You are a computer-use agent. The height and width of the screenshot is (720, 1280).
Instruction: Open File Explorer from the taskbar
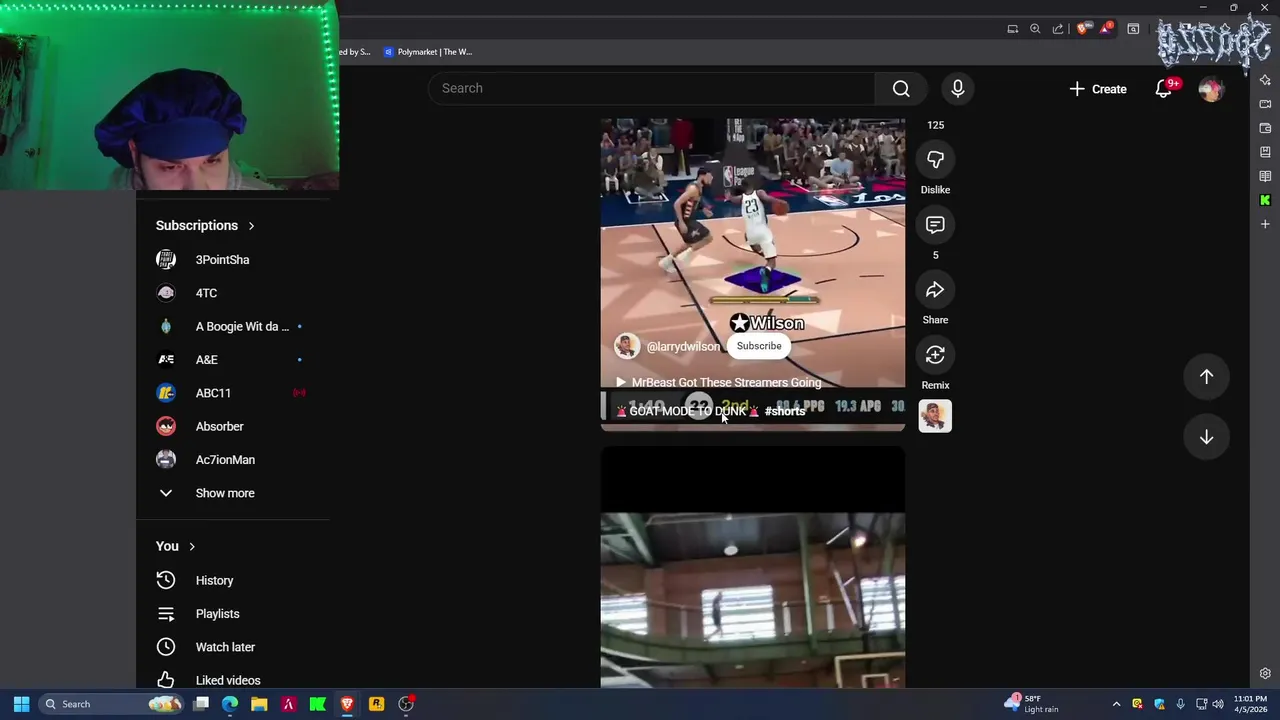coord(259,704)
